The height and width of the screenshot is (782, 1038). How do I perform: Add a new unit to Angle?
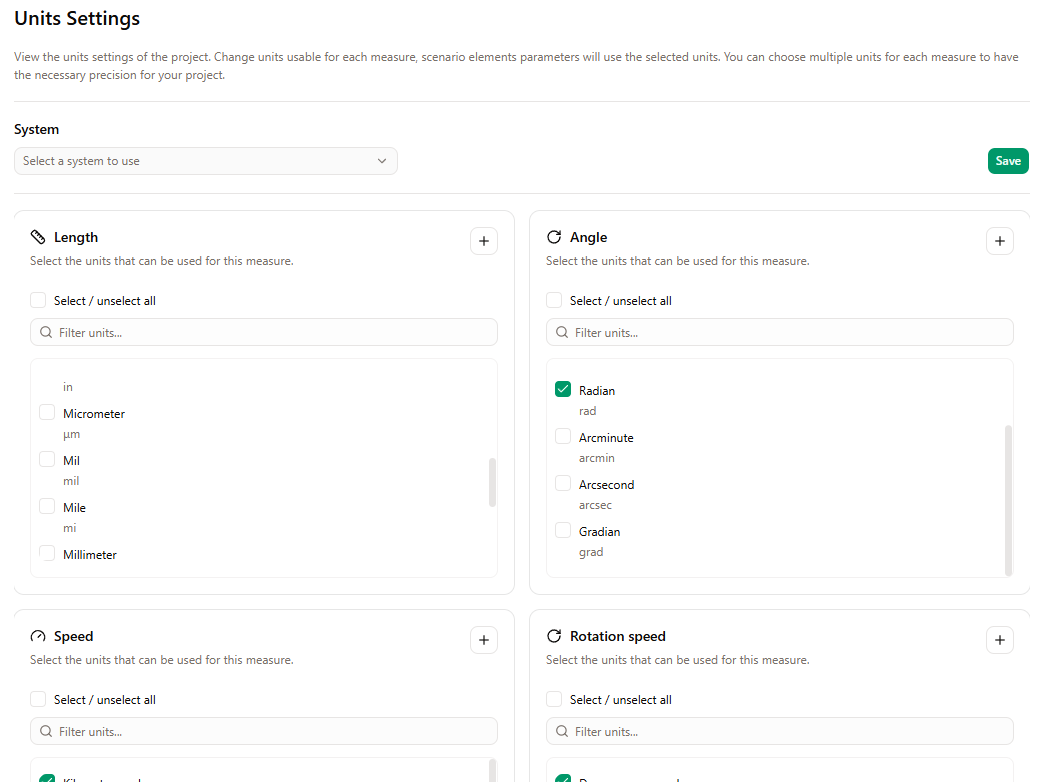tap(1000, 241)
